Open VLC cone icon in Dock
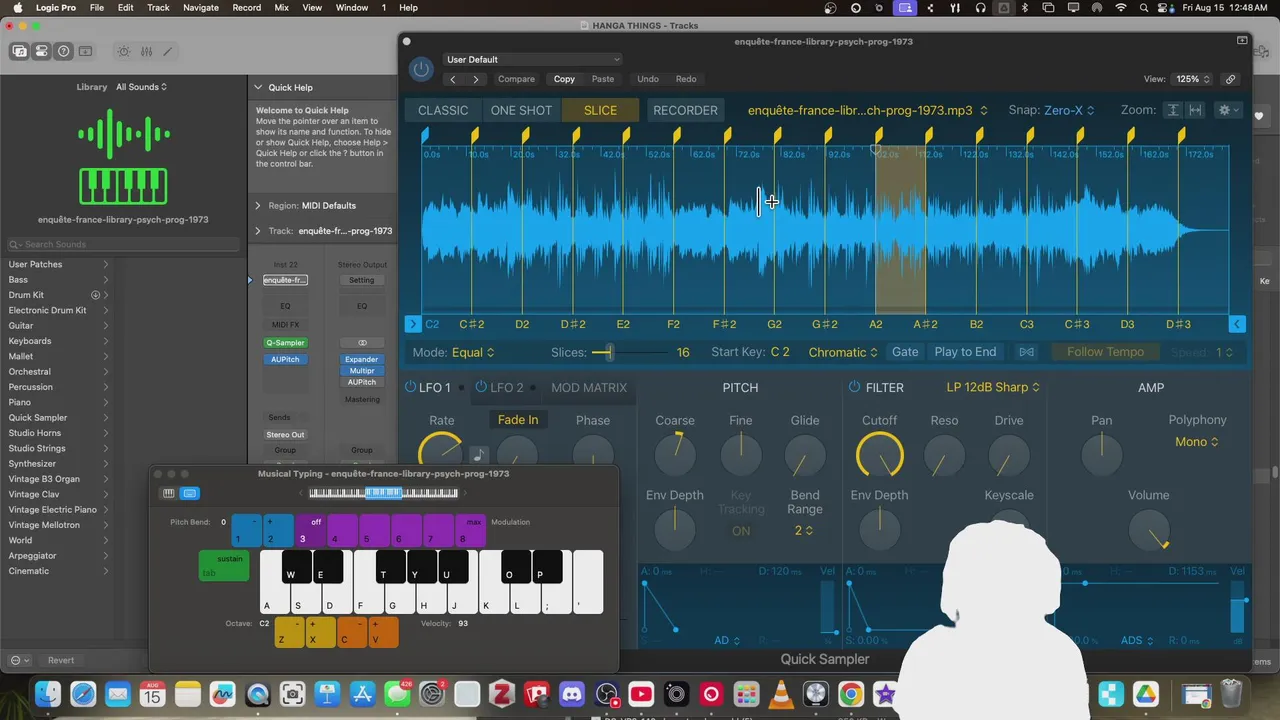 tap(781, 694)
